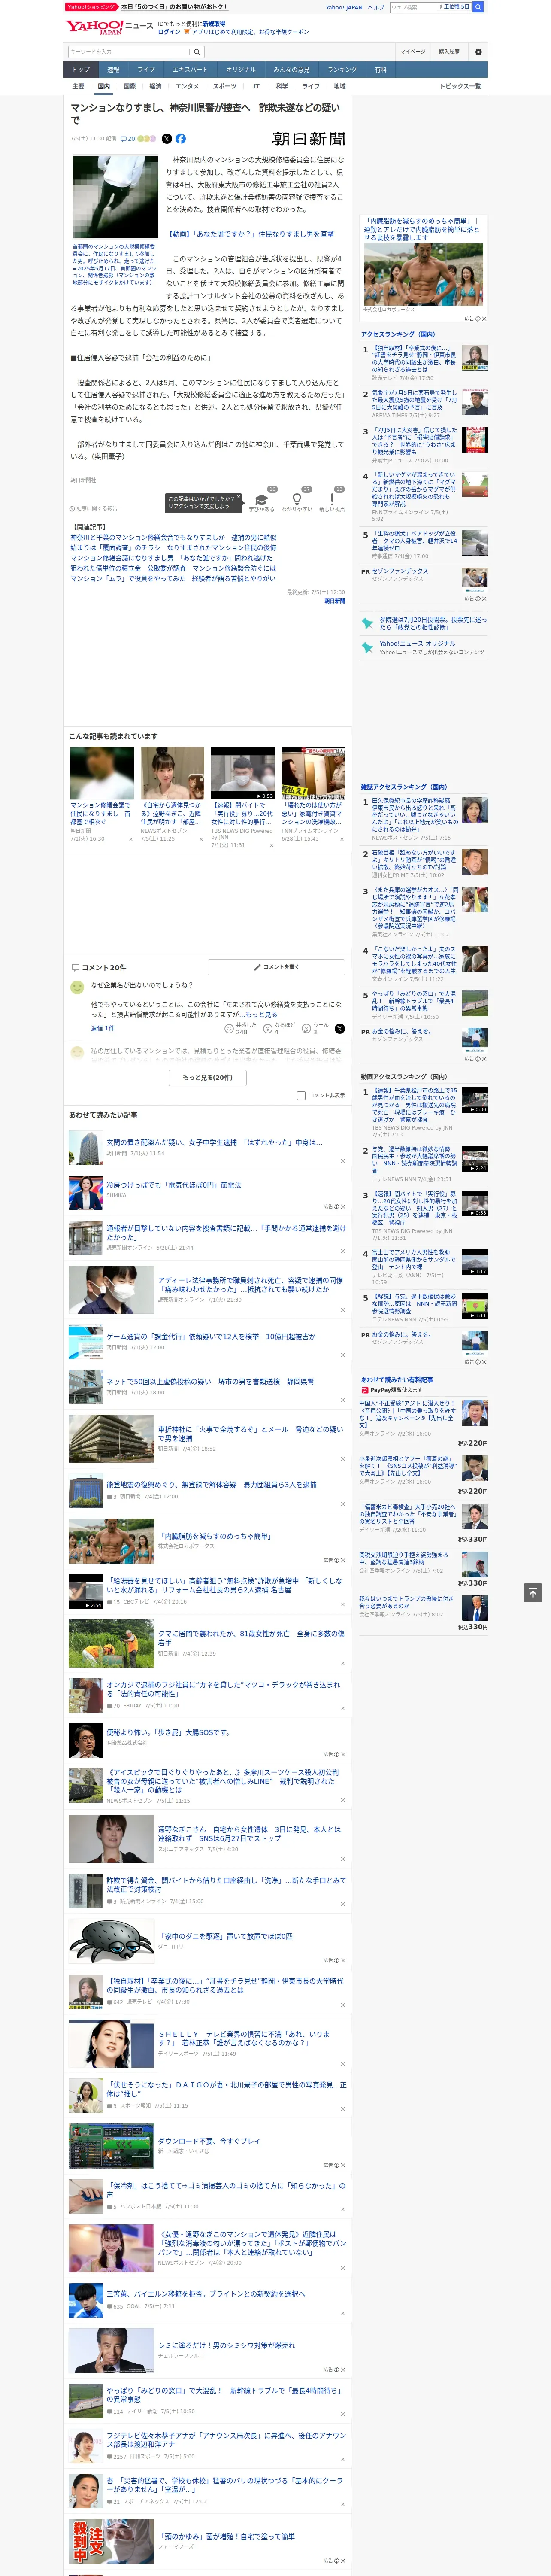Click the comment bubble with count 20
Viewport: 551px width, 2576px height.
click(x=128, y=139)
